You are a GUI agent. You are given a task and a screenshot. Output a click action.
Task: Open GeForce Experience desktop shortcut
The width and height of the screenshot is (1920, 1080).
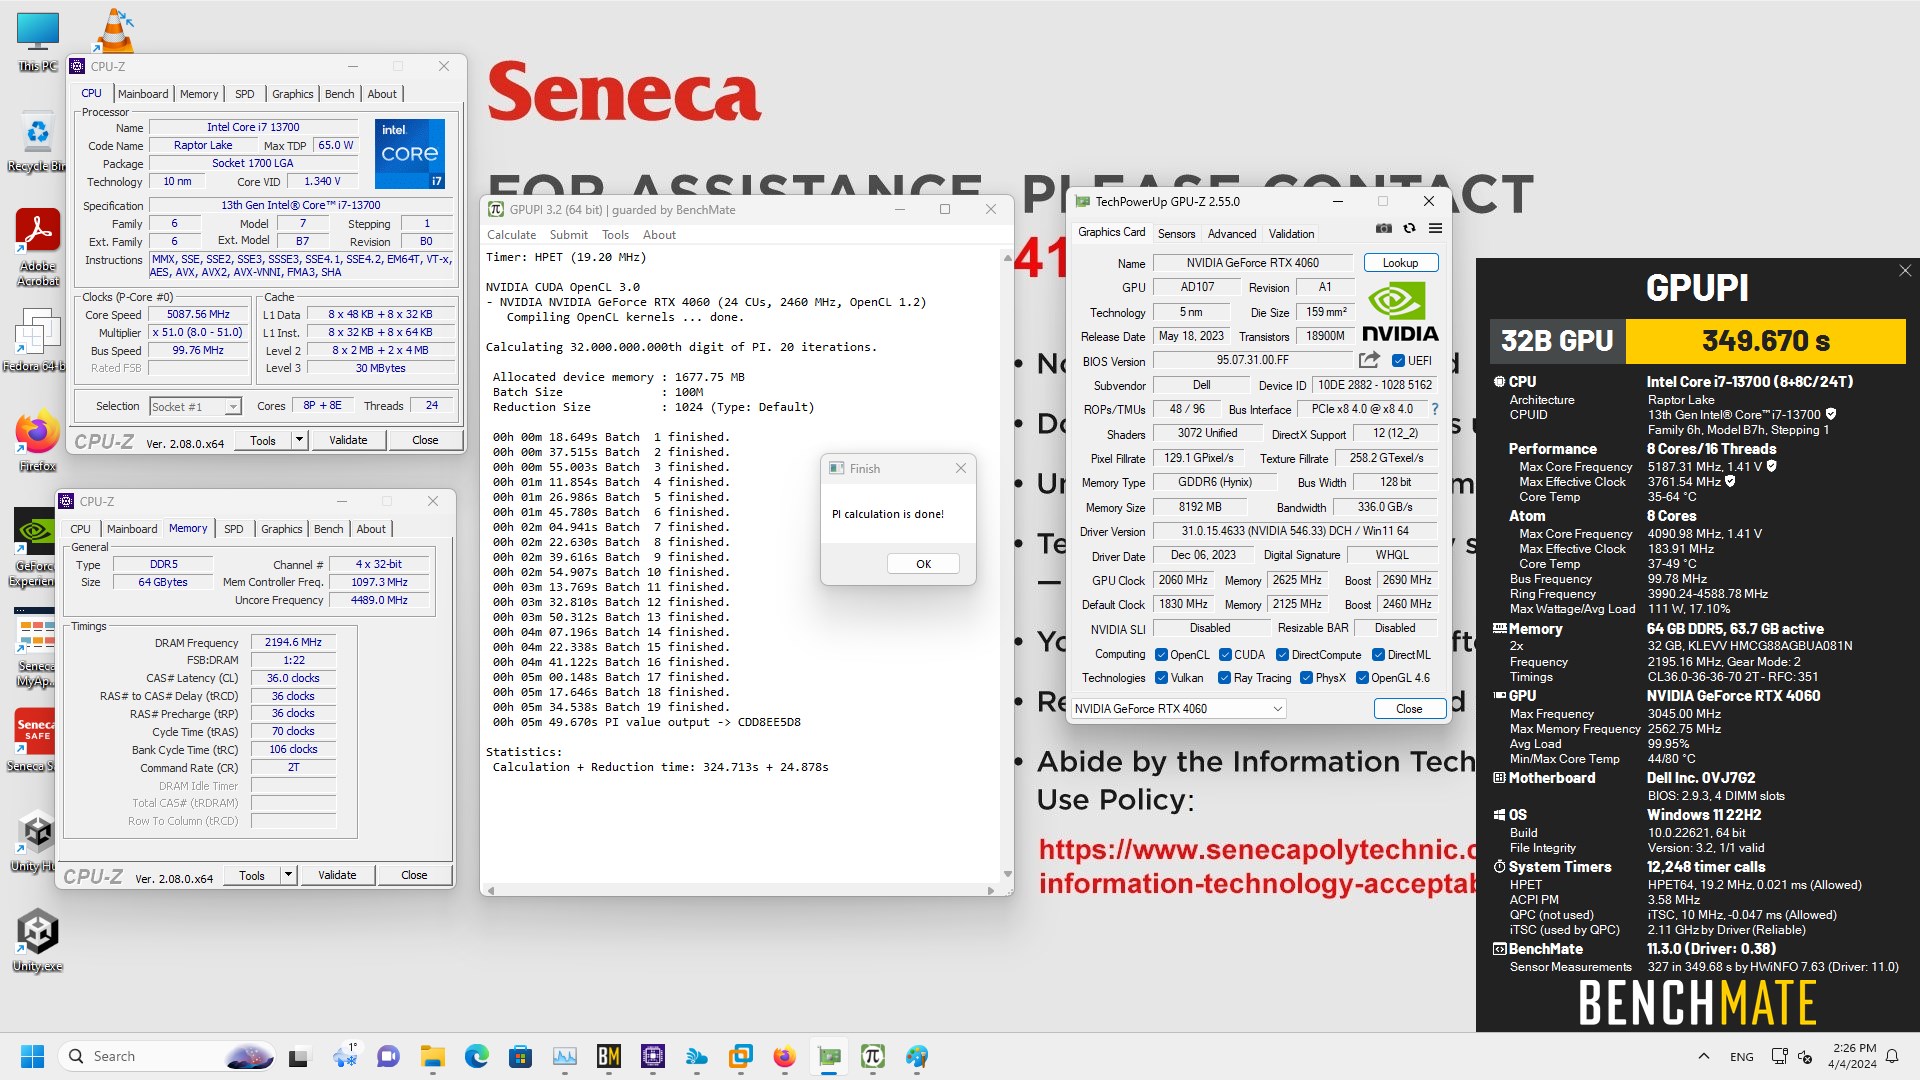(x=36, y=547)
